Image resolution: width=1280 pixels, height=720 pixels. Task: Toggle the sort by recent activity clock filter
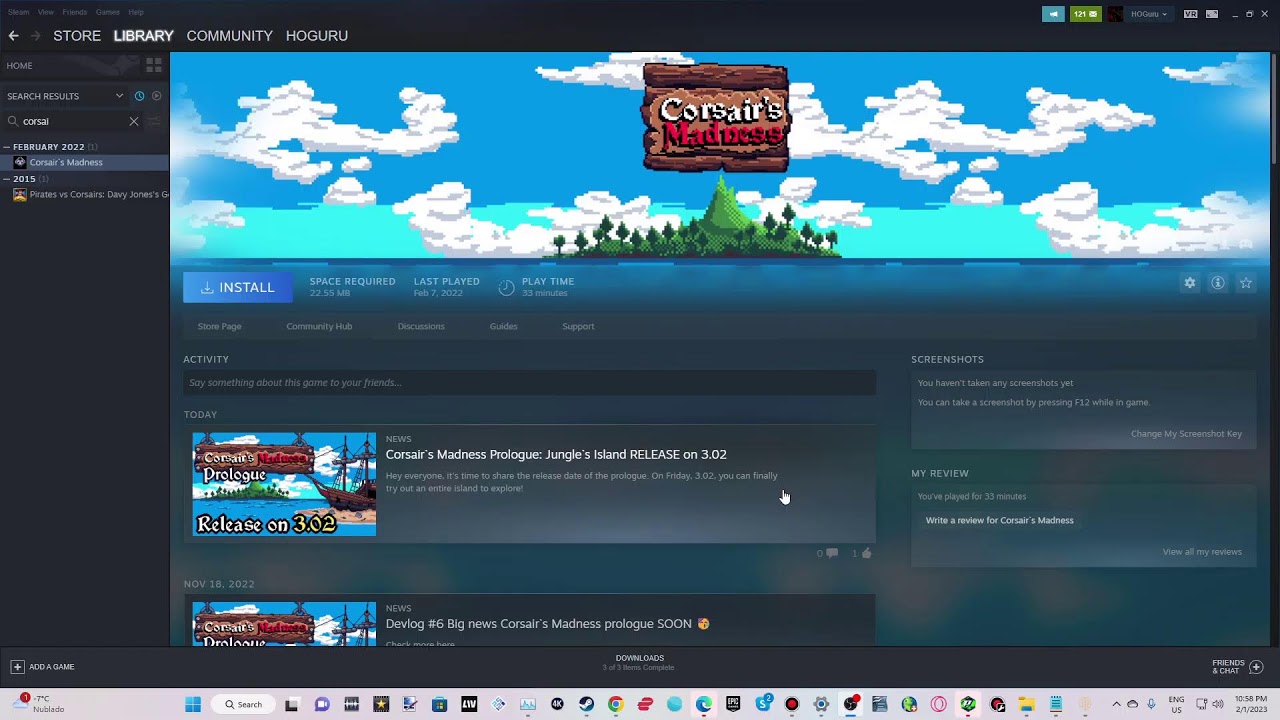[139, 96]
